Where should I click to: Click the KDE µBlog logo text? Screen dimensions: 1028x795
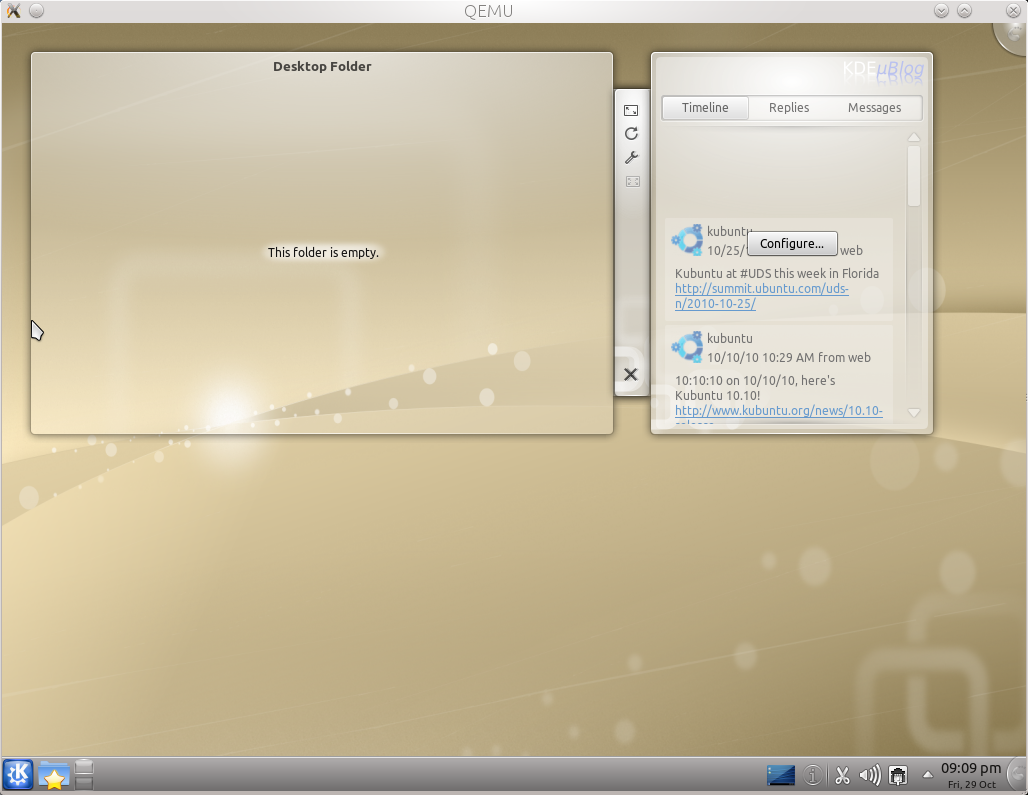tap(883, 69)
